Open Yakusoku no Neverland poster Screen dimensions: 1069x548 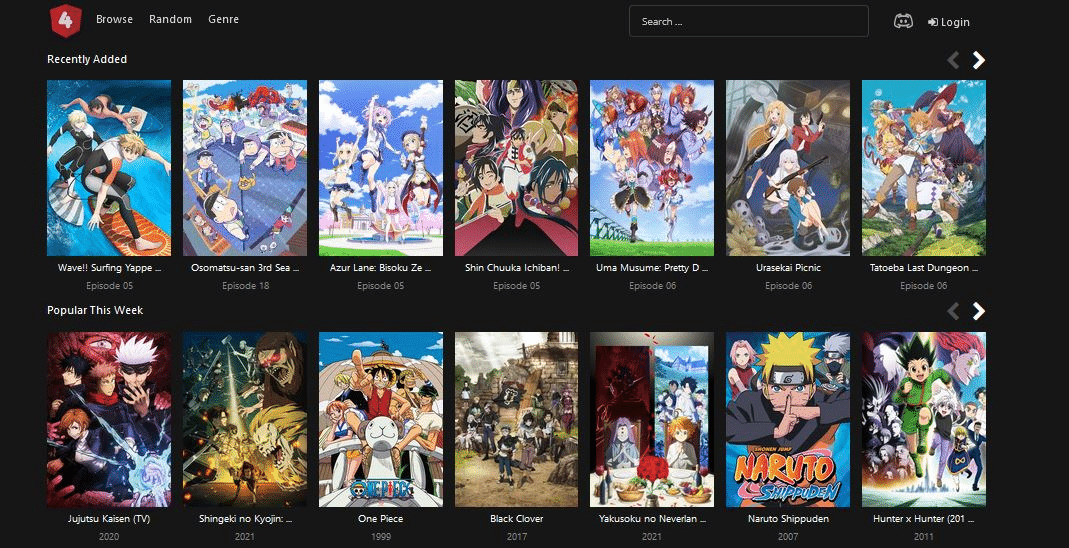[x=652, y=419]
